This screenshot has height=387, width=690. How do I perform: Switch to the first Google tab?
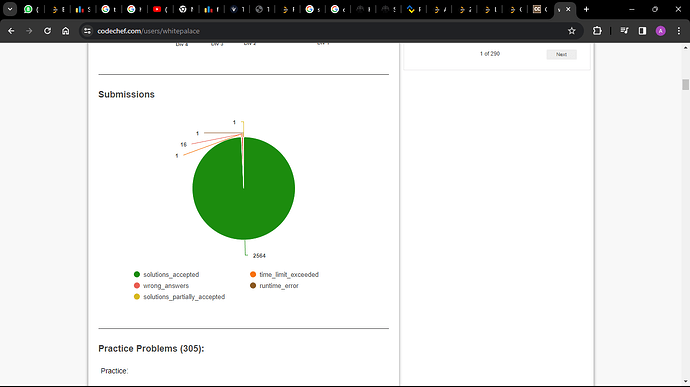pos(106,9)
